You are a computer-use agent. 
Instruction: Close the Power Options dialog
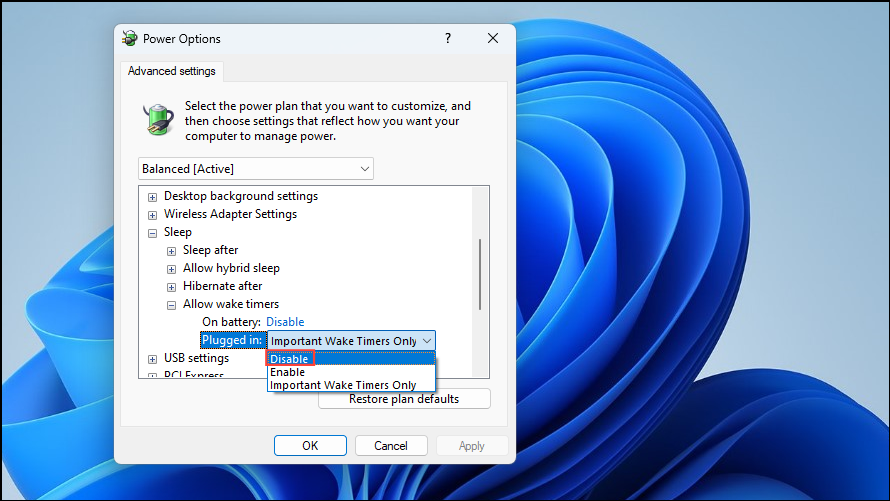pos(493,38)
